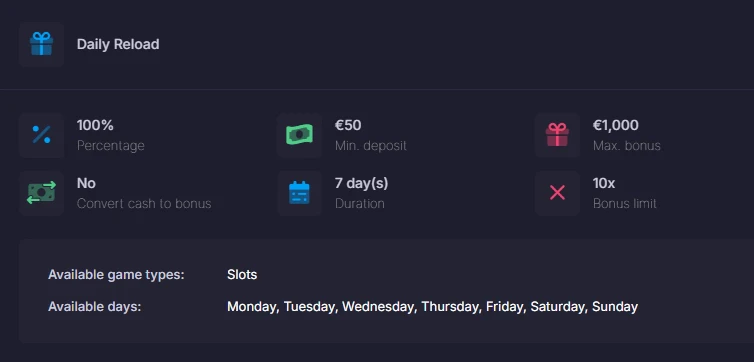Viewport: 754px width, 362px height.
Task: Click the €1,000 max bonus value
Action: [616, 125]
